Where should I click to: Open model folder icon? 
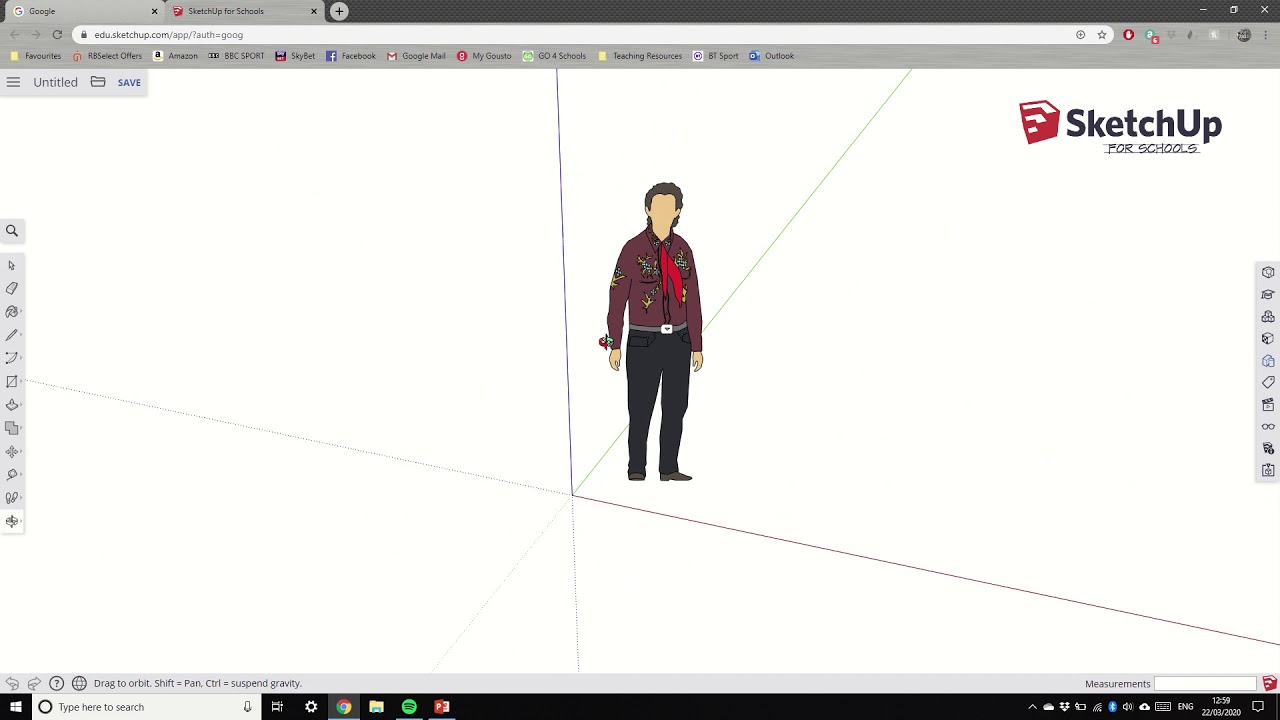pyautogui.click(x=98, y=82)
